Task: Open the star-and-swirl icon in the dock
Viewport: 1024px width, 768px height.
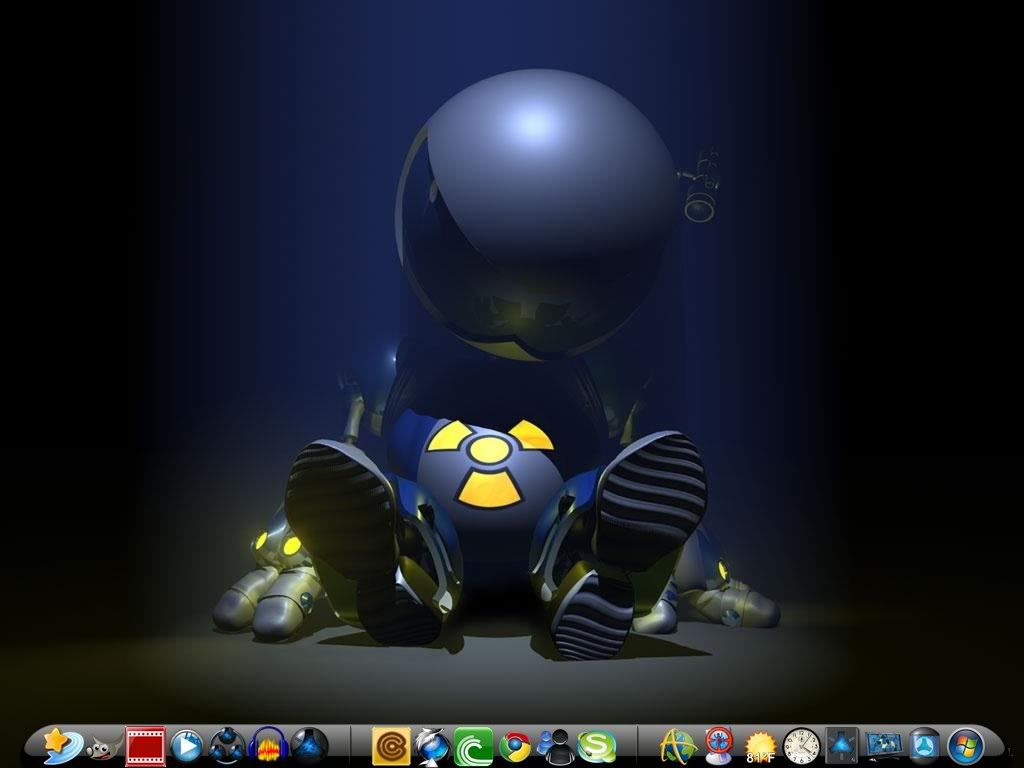Action: (62, 745)
